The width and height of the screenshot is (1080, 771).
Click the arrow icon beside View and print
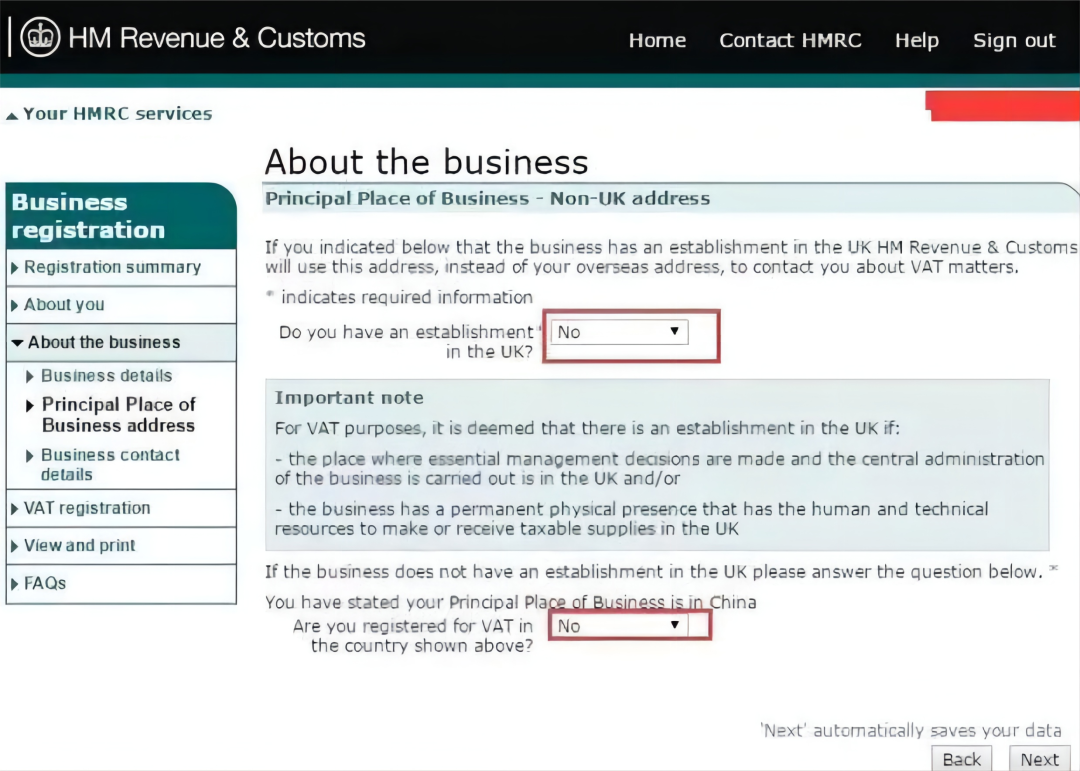point(14,546)
